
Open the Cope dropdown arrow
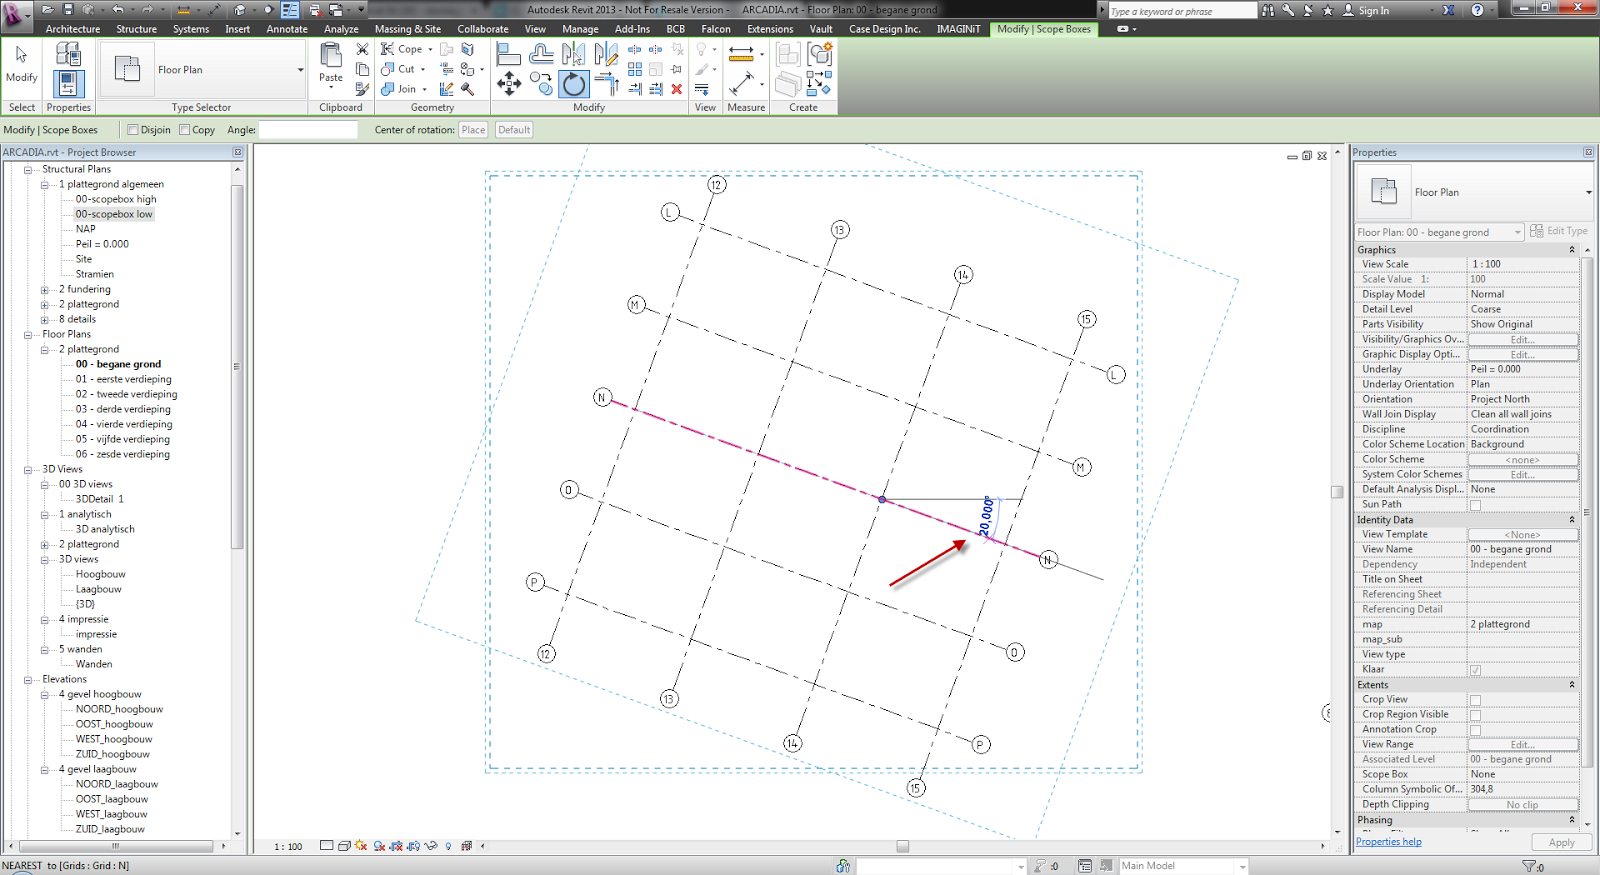pos(431,49)
